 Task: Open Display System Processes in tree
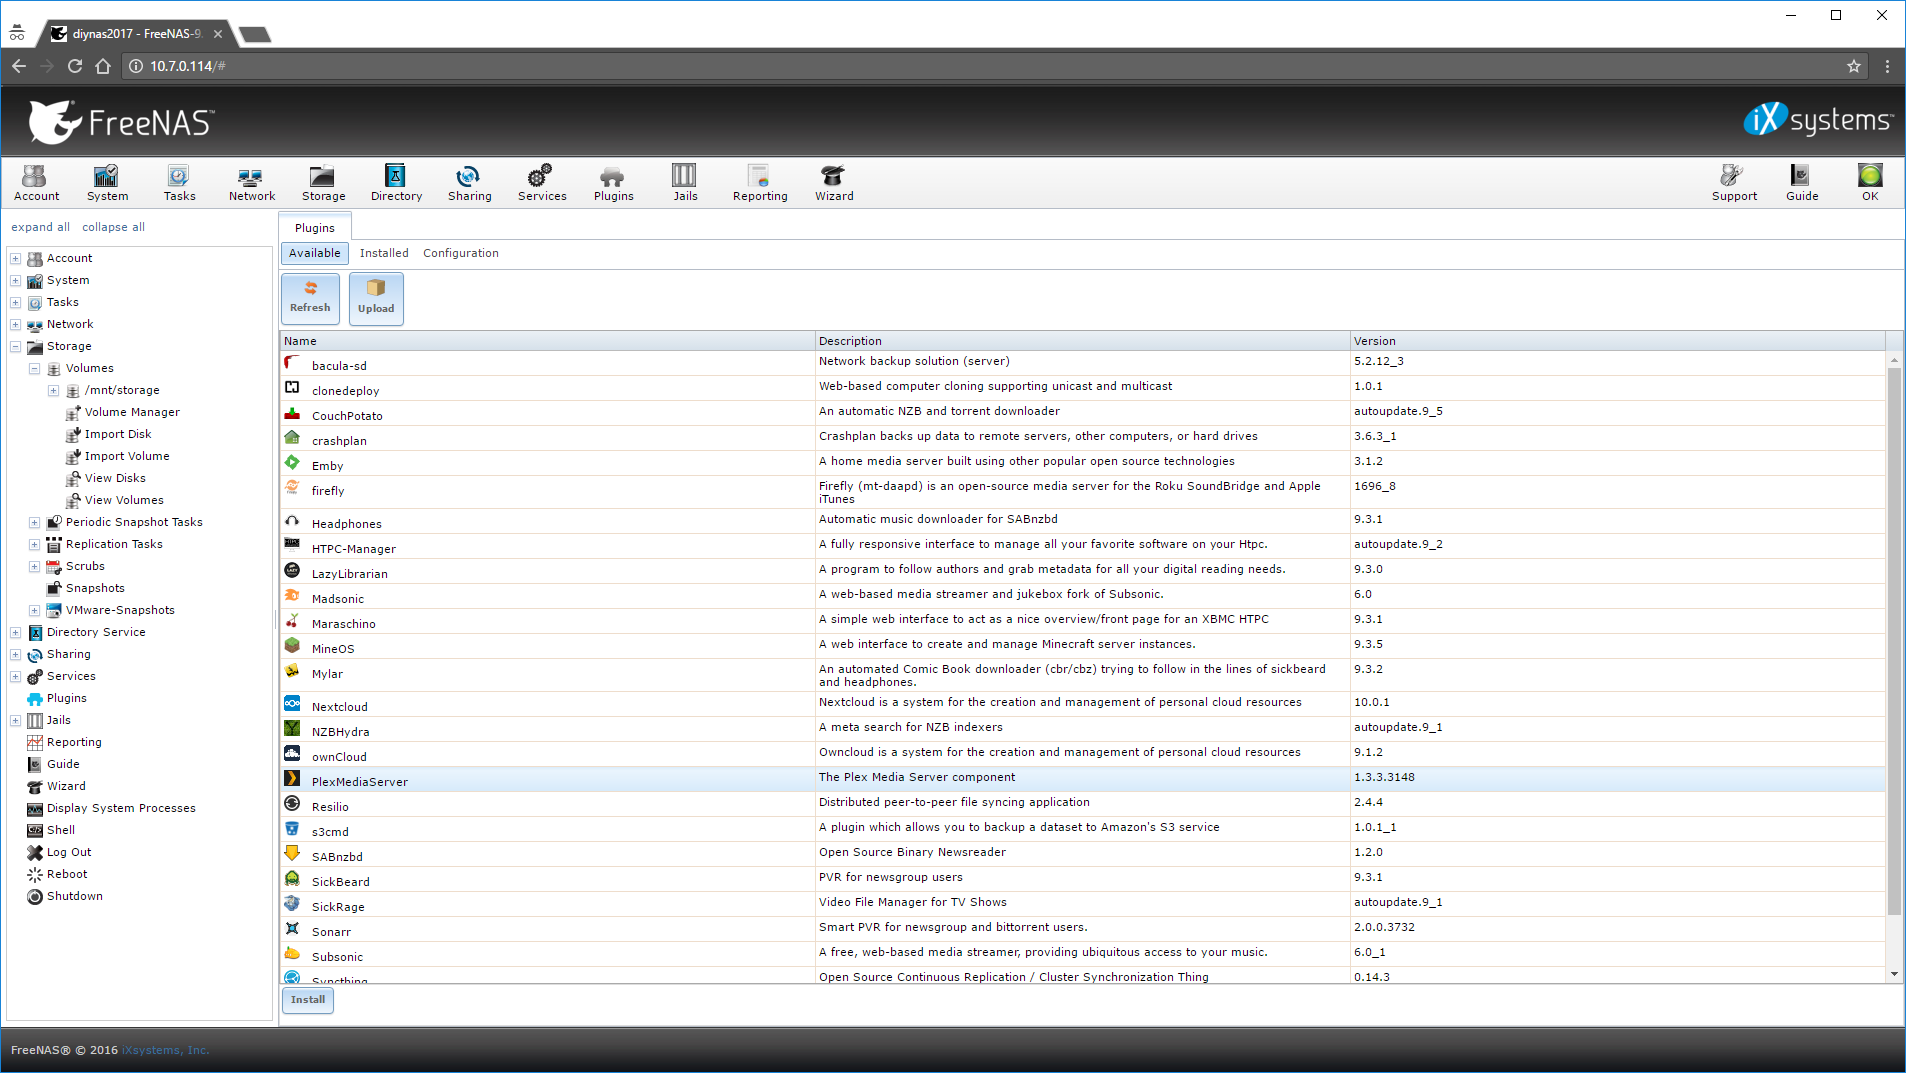pyautogui.click(x=121, y=808)
